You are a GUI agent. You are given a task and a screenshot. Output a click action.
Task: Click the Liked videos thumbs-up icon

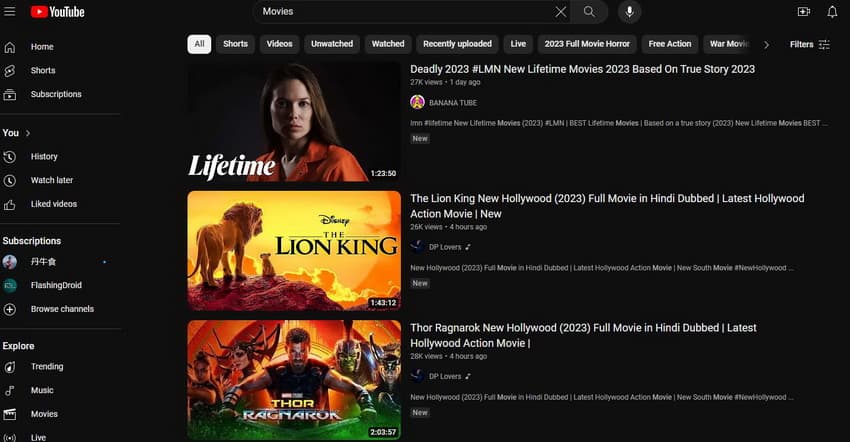[10, 204]
